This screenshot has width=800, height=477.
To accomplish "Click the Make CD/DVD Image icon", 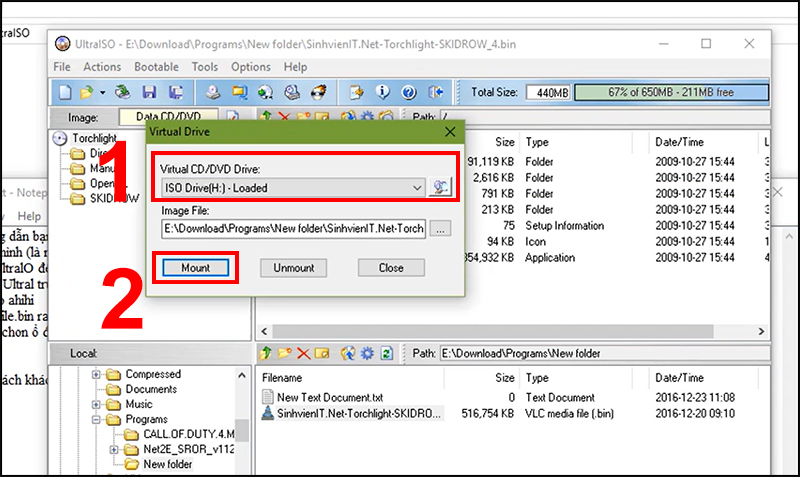I will tap(213, 92).
